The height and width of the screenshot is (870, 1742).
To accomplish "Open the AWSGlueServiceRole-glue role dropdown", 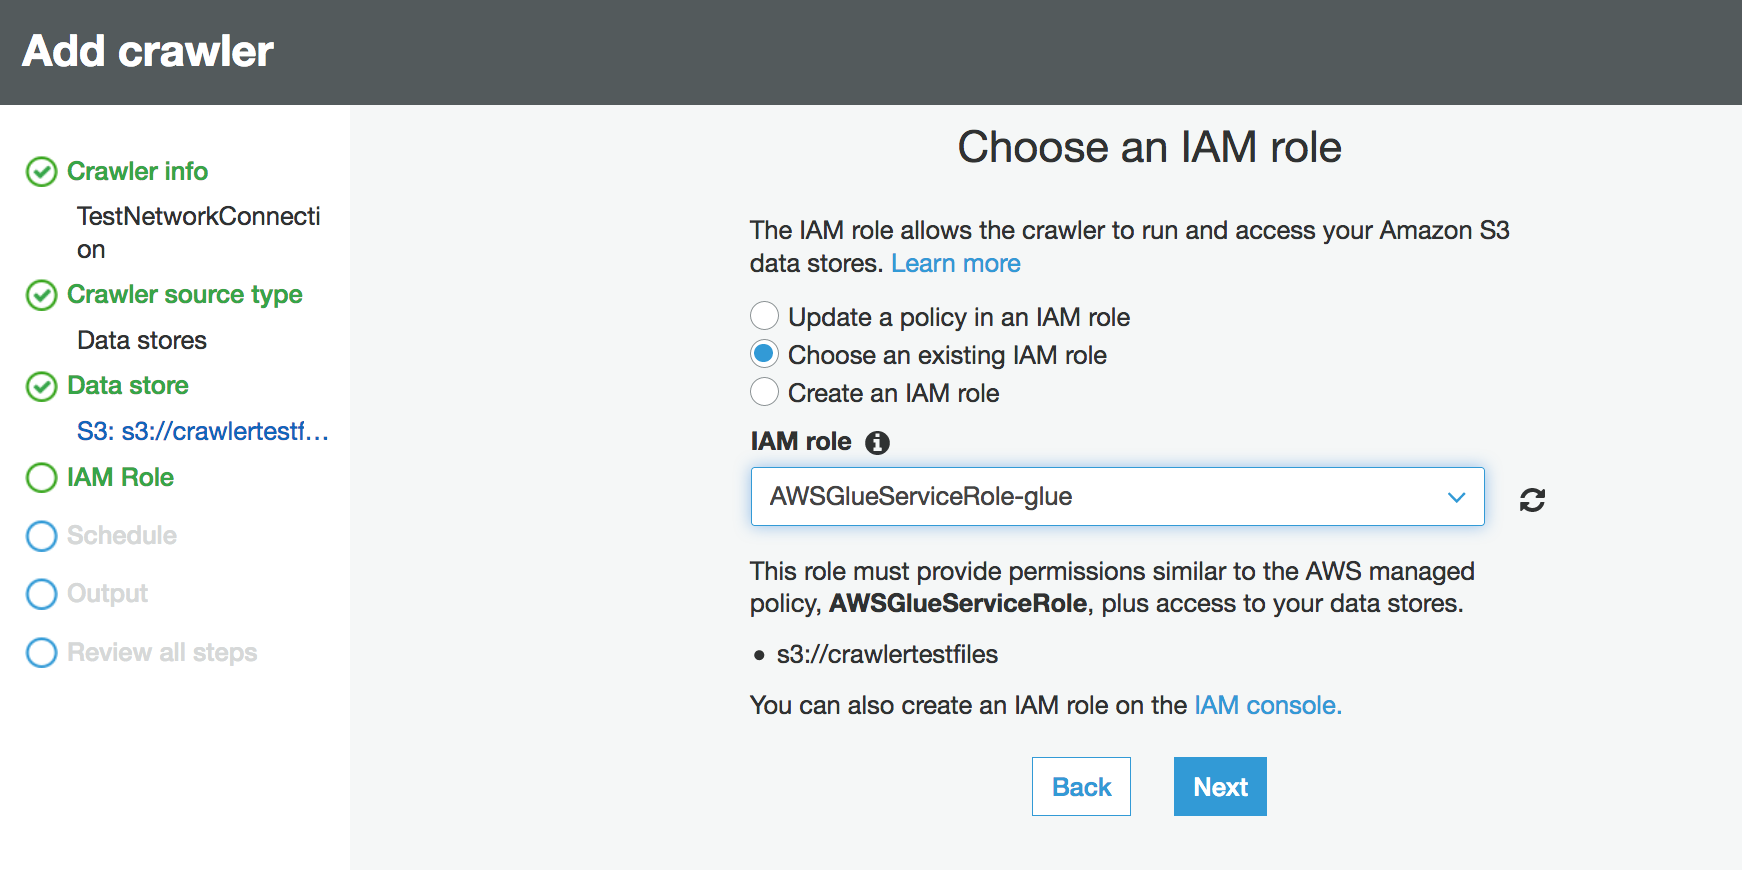I will point(1100,496).
